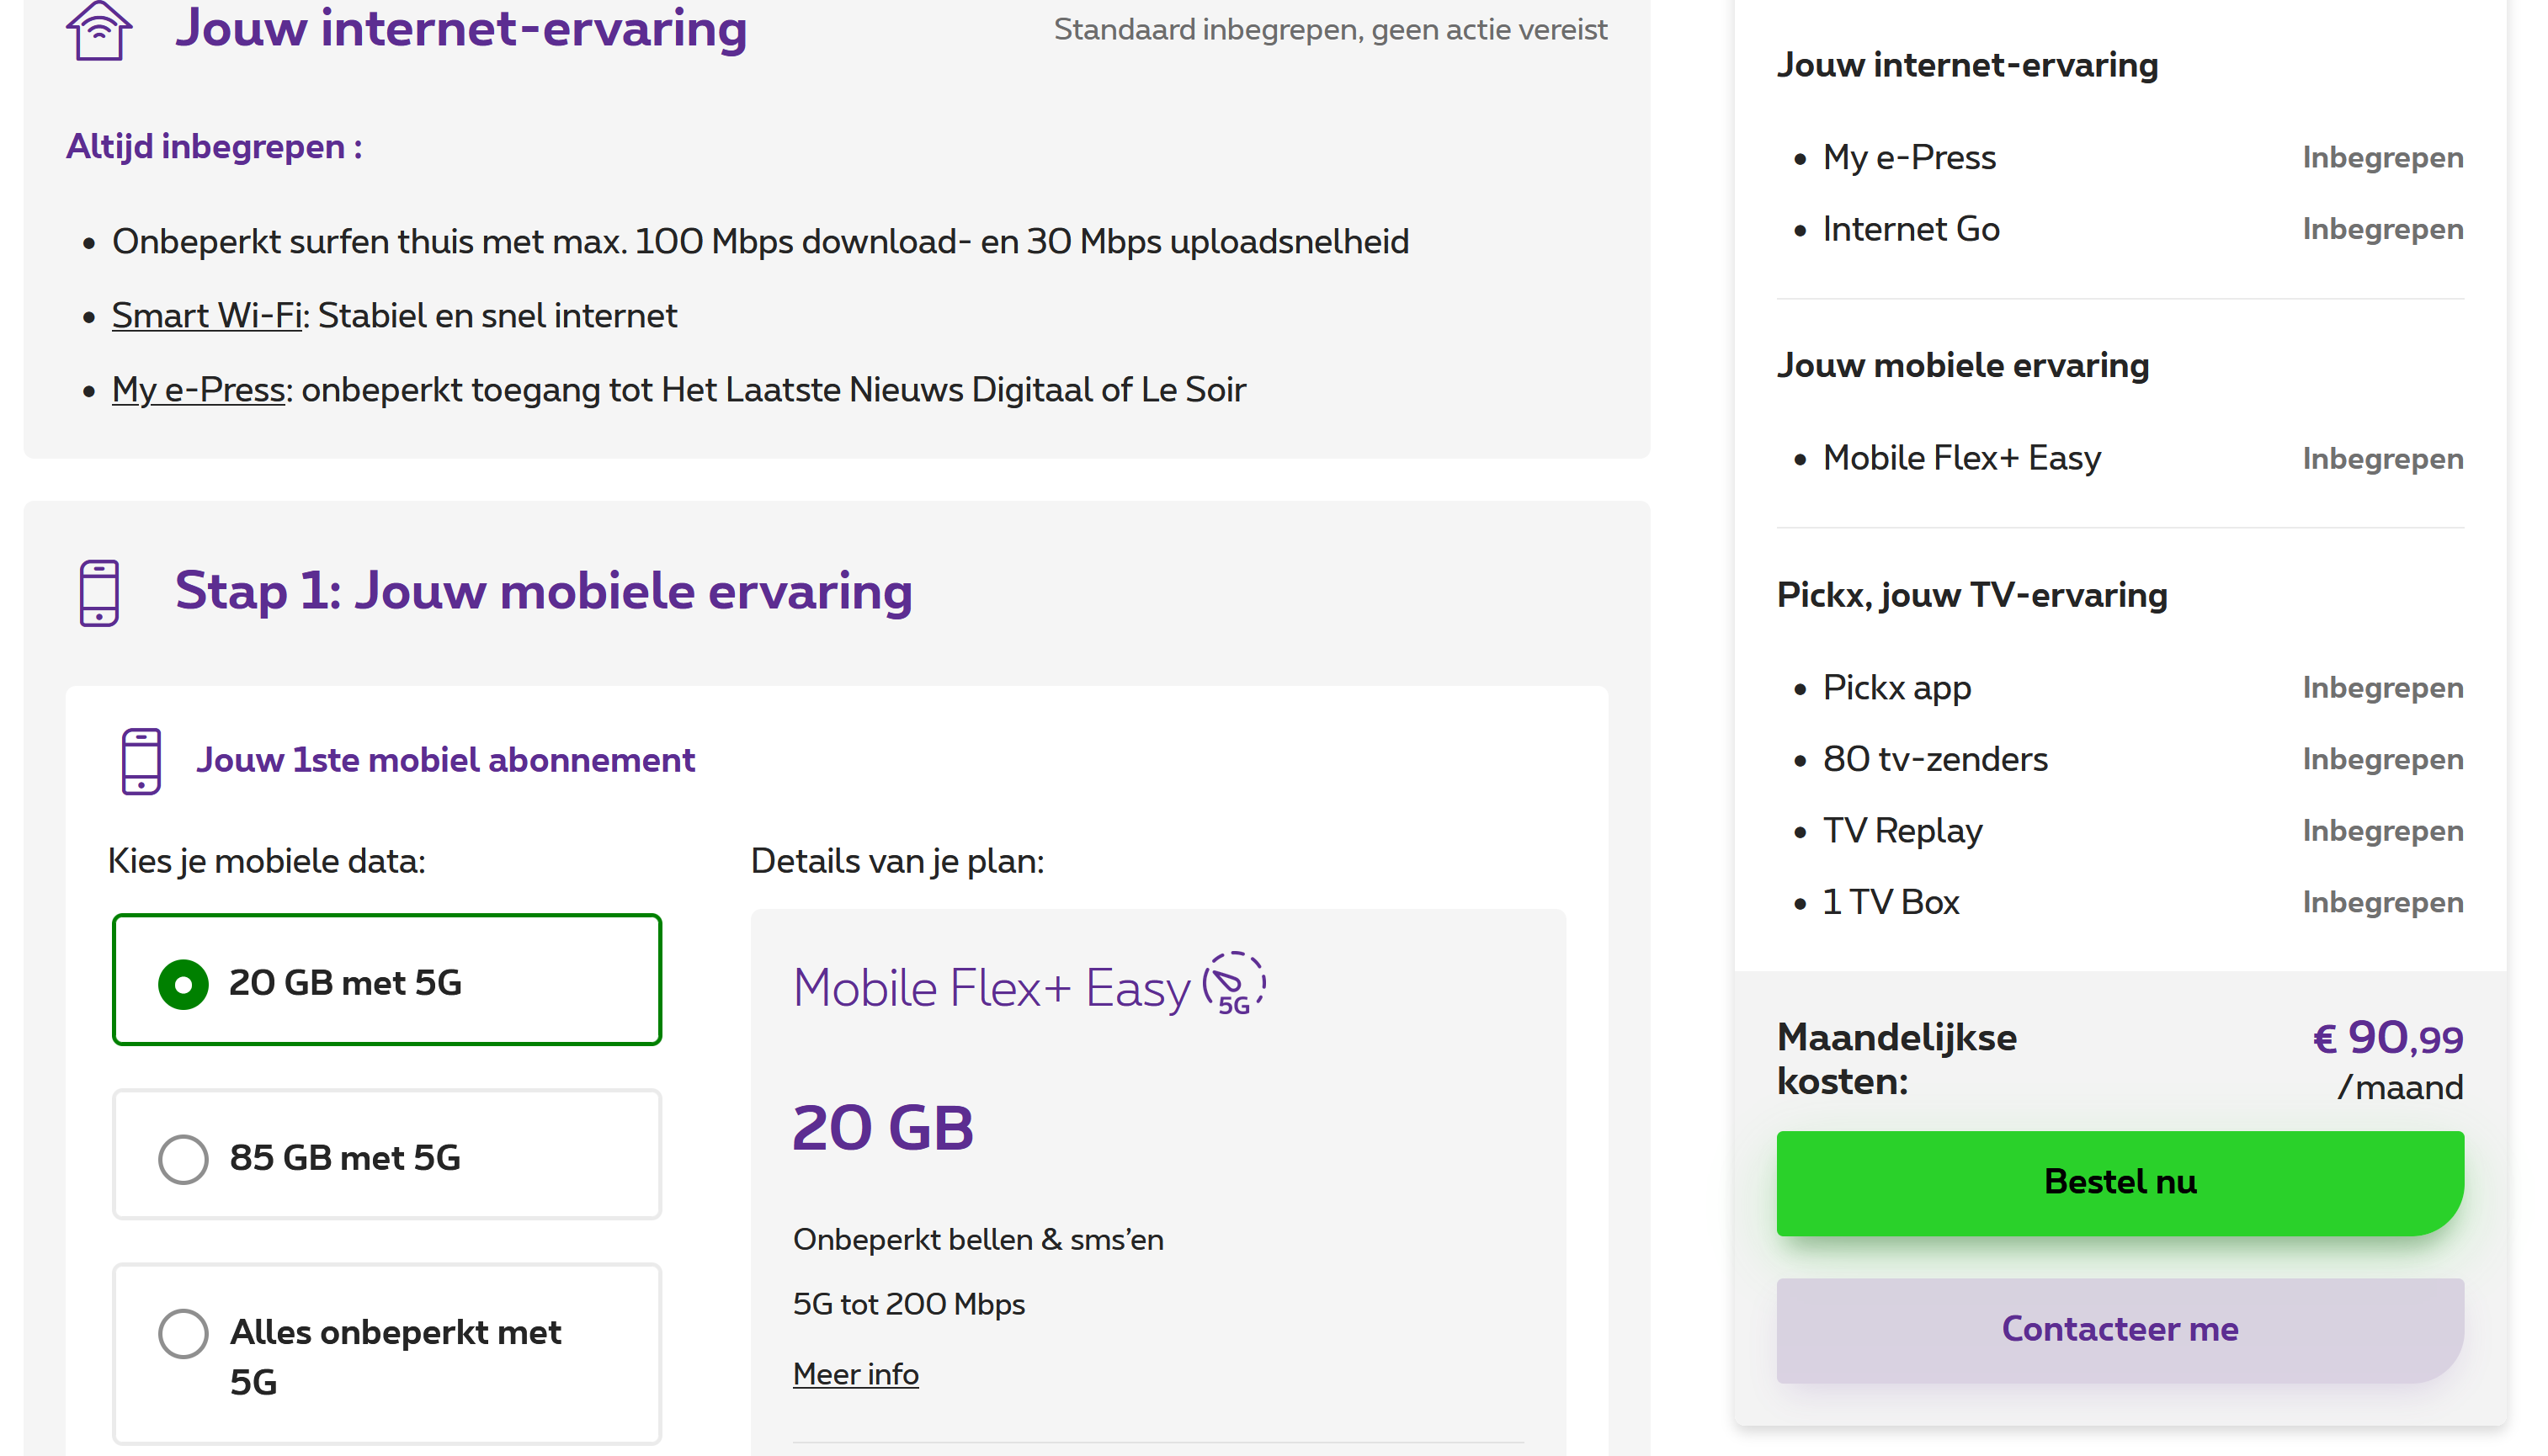Screen dimensions: 2548x1456
Task: Click My e-Press in the summary list
Action: point(1909,157)
